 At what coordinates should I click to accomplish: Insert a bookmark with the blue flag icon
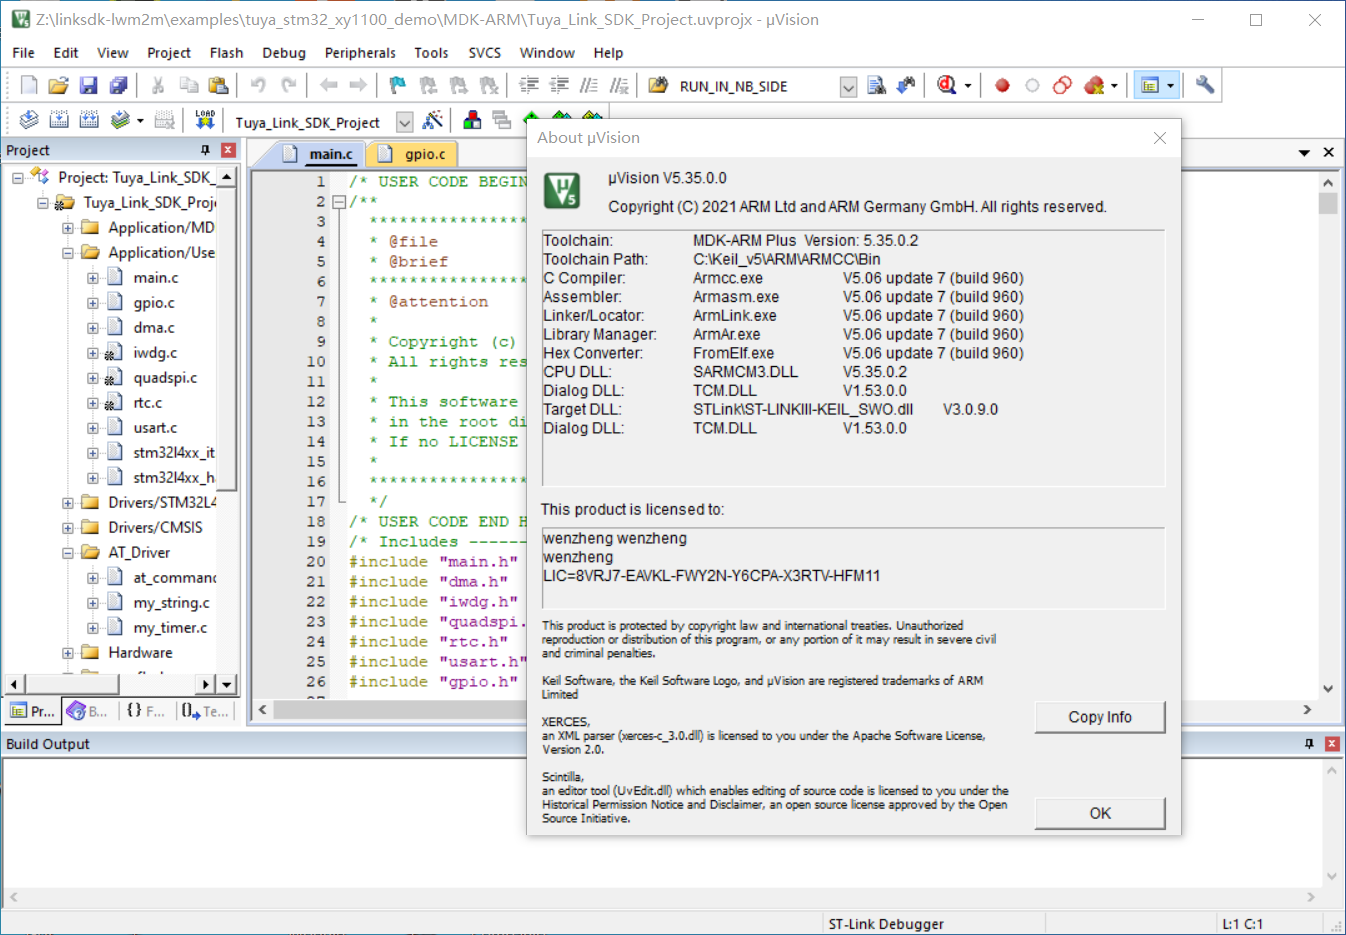398,86
